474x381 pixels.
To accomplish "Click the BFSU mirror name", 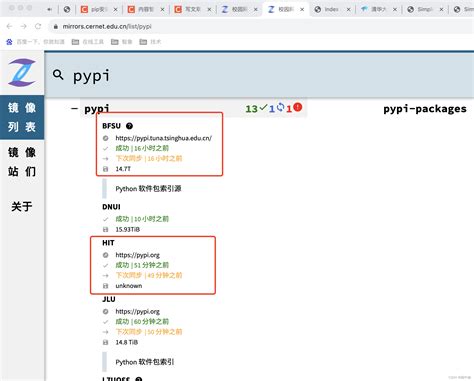I will pyautogui.click(x=111, y=126).
